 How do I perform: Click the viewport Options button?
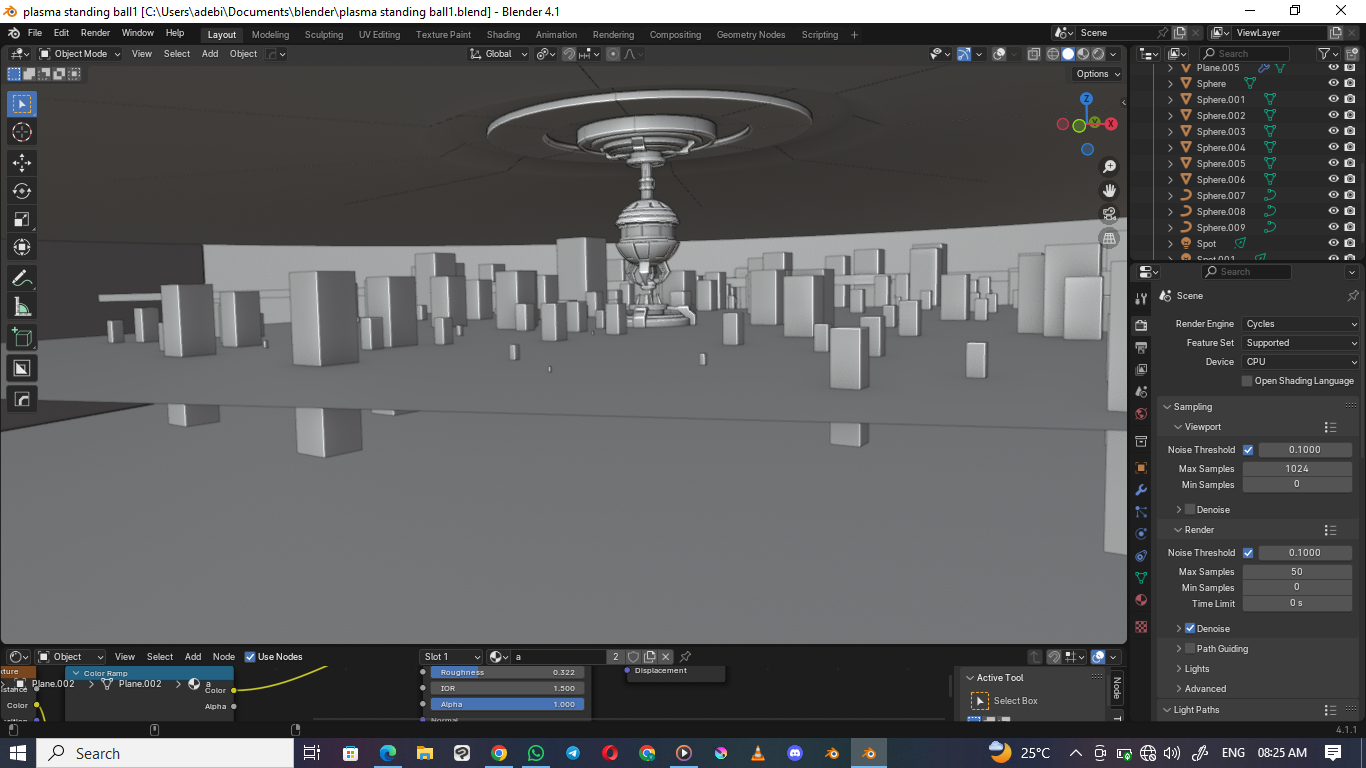(1097, 74)
